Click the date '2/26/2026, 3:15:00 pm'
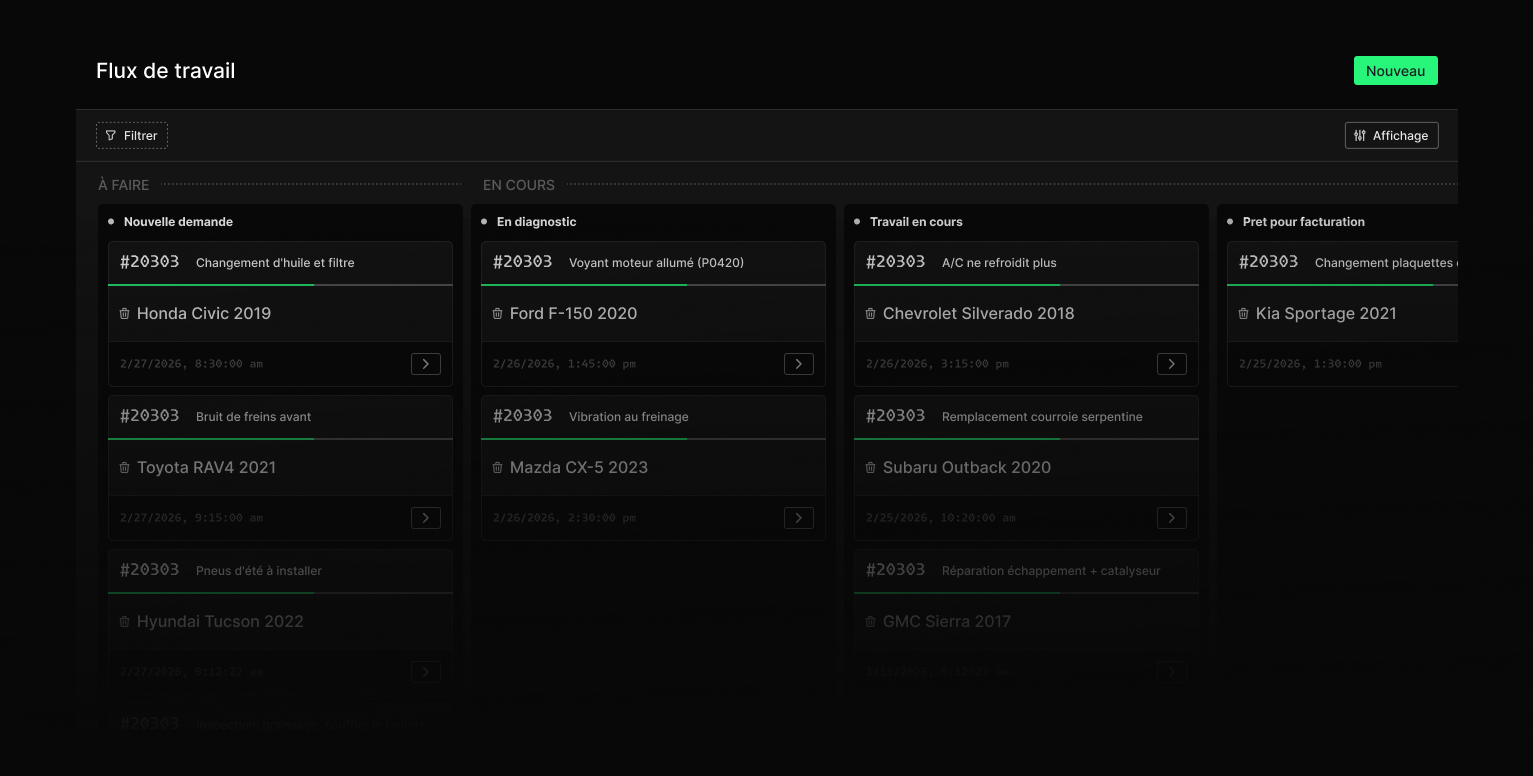This screenshot has height=776, width=1533. point(937,364)
